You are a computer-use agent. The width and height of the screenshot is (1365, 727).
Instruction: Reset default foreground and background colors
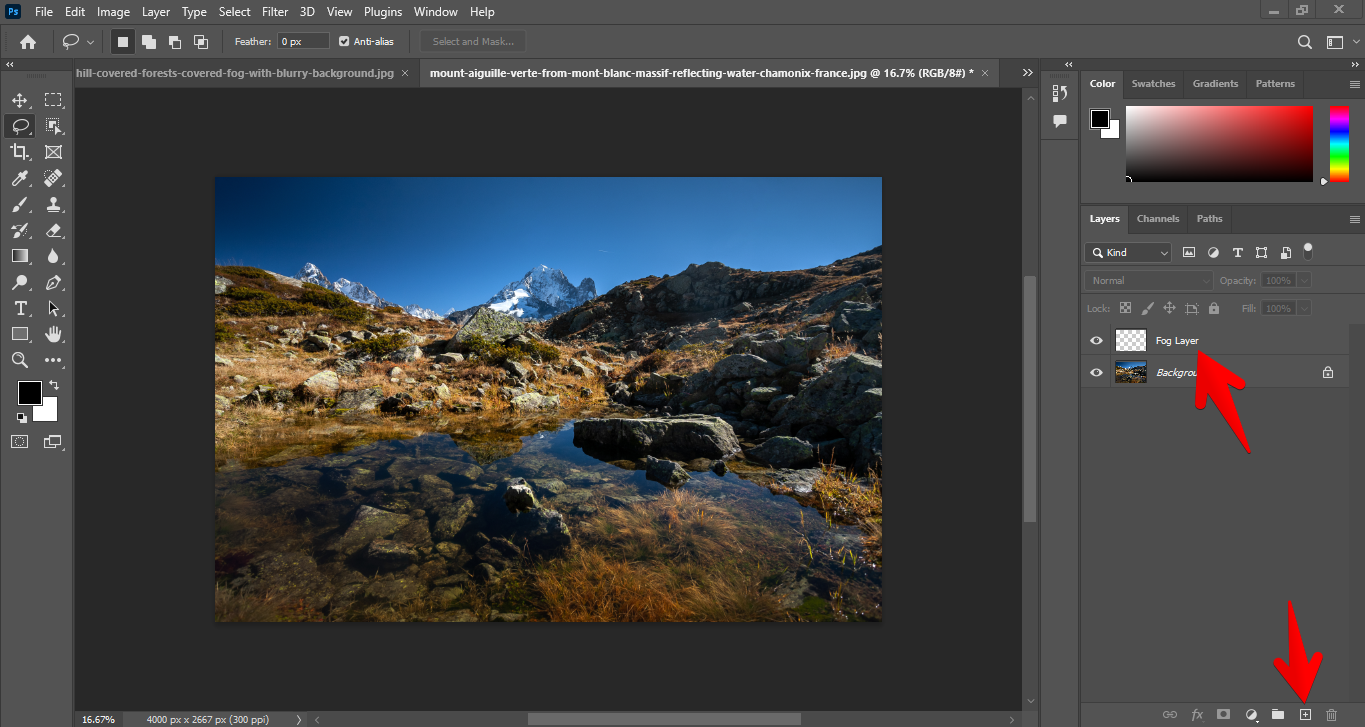click(x=22, y=418)
